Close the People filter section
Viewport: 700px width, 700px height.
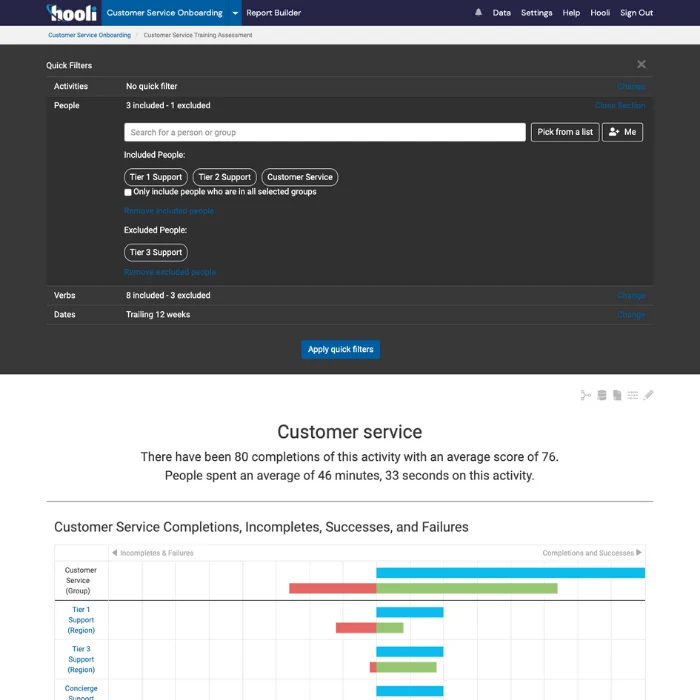point(620,105)
